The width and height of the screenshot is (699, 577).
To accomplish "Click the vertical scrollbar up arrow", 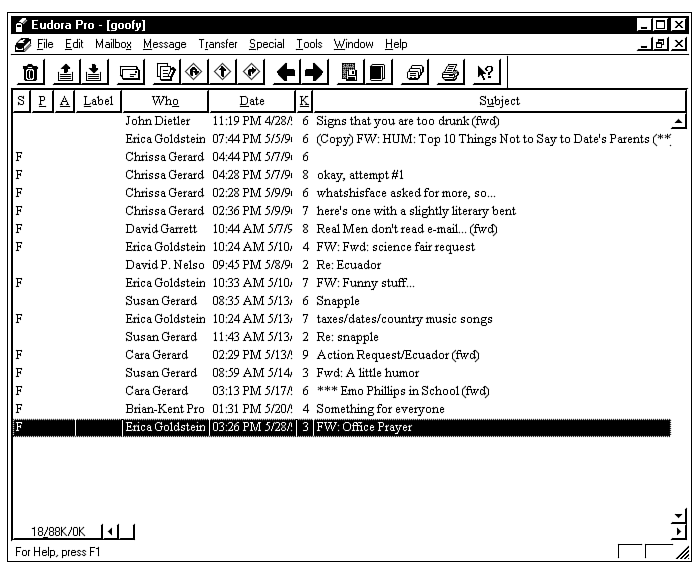I will coord(678,122).
